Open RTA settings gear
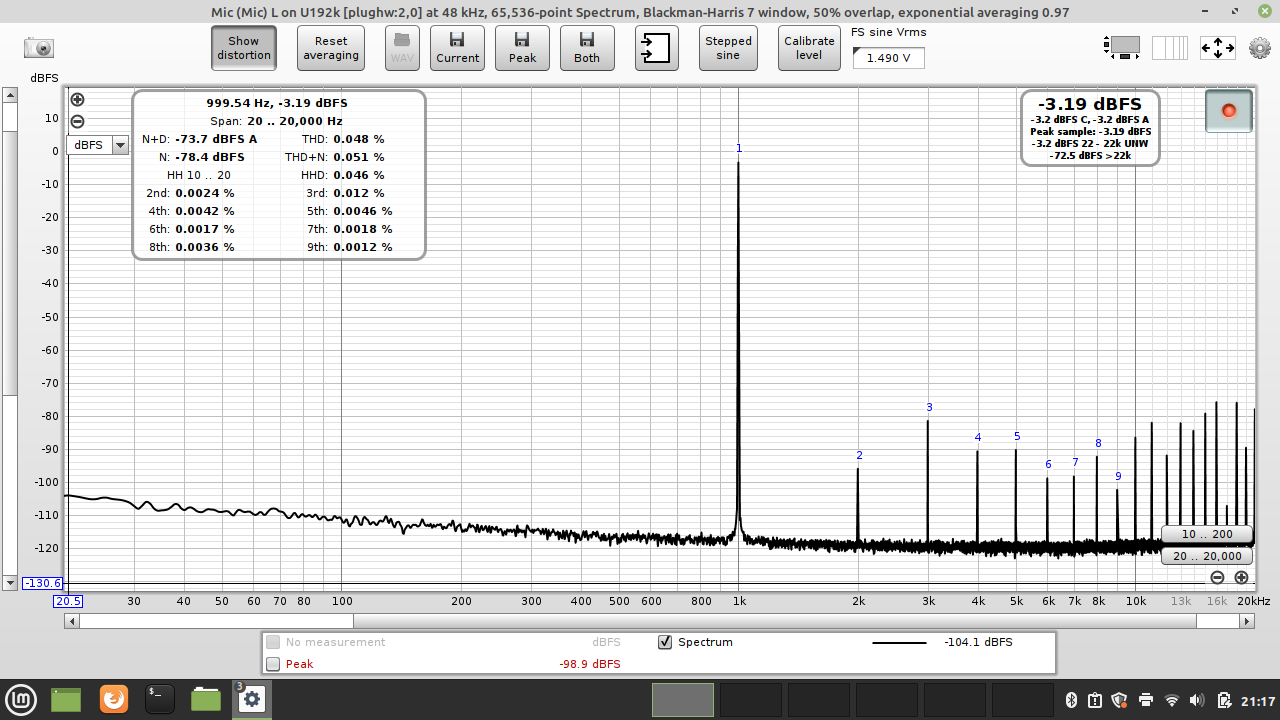 tap(1259, 47)
